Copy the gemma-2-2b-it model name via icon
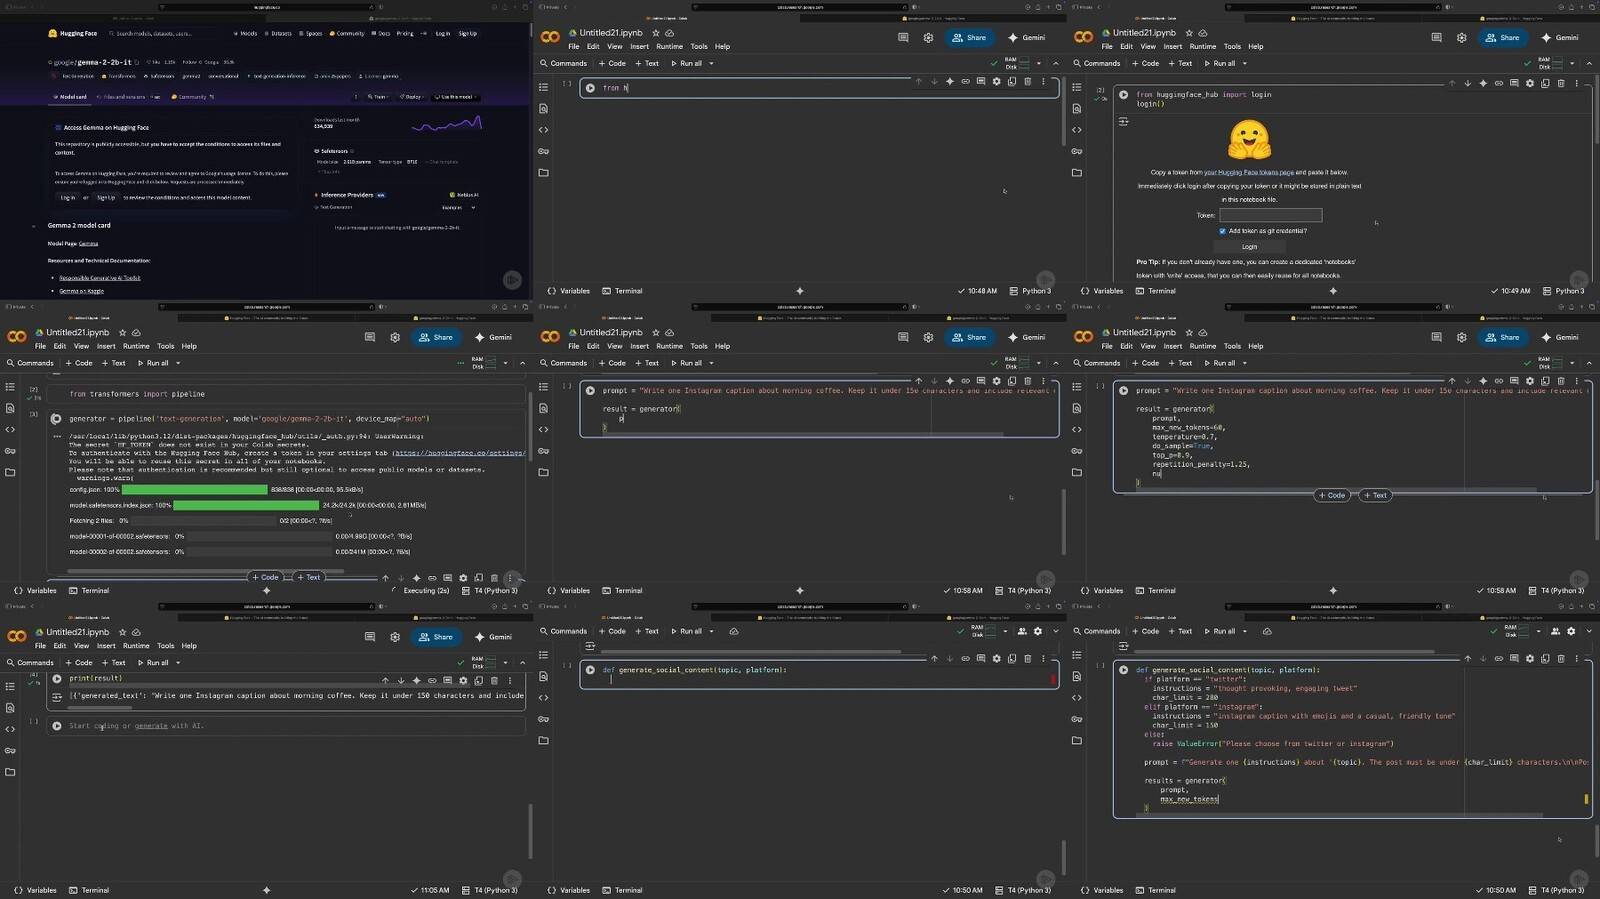The image size is (1600, 899). tap(138, 62)
